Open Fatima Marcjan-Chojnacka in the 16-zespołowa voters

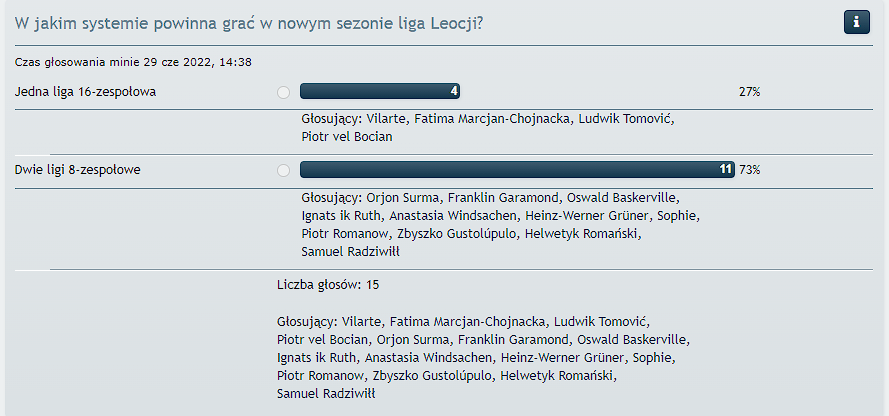493,119
